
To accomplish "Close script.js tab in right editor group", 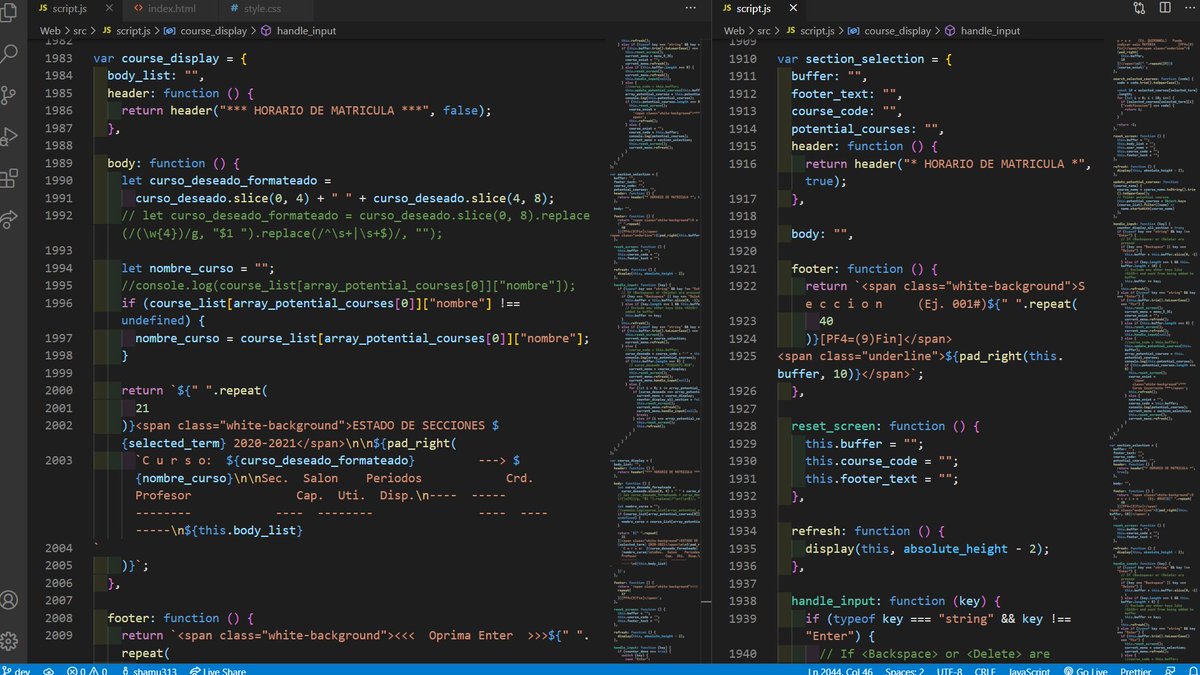I will (x=794, y=8).
